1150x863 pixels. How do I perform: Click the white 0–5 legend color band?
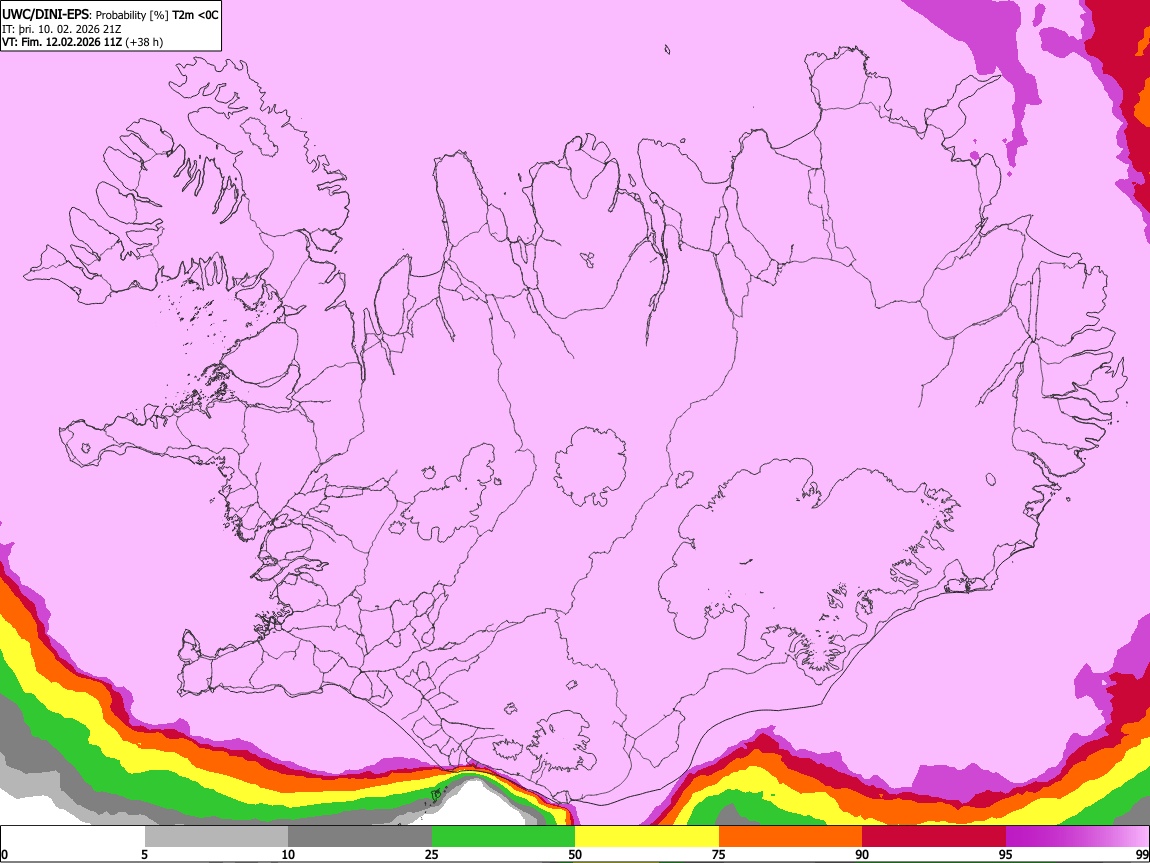73,837
